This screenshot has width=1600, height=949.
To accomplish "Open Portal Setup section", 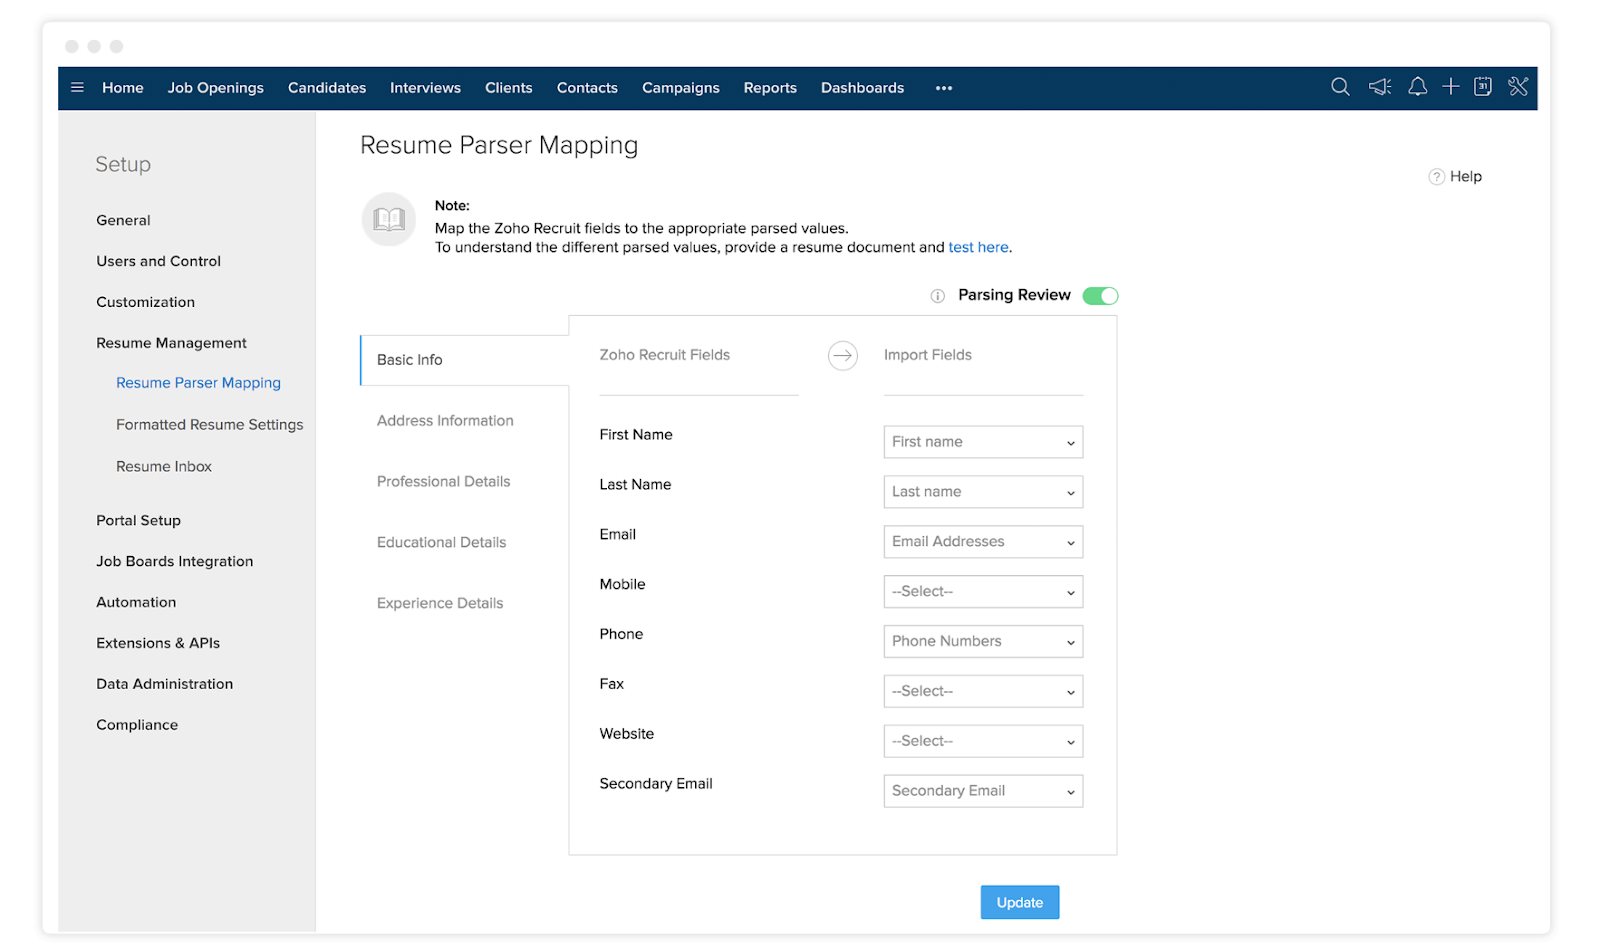I will point(138,521).
